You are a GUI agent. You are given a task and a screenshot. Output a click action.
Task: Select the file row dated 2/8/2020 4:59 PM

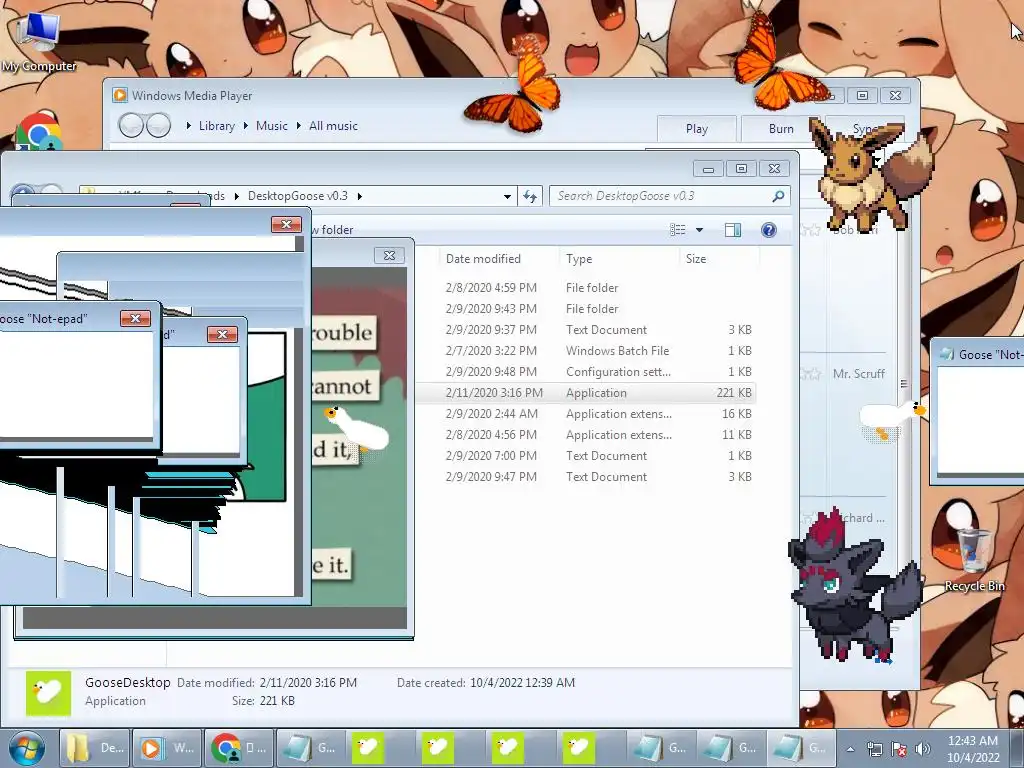pyautogui.click(x=586, y=287)
